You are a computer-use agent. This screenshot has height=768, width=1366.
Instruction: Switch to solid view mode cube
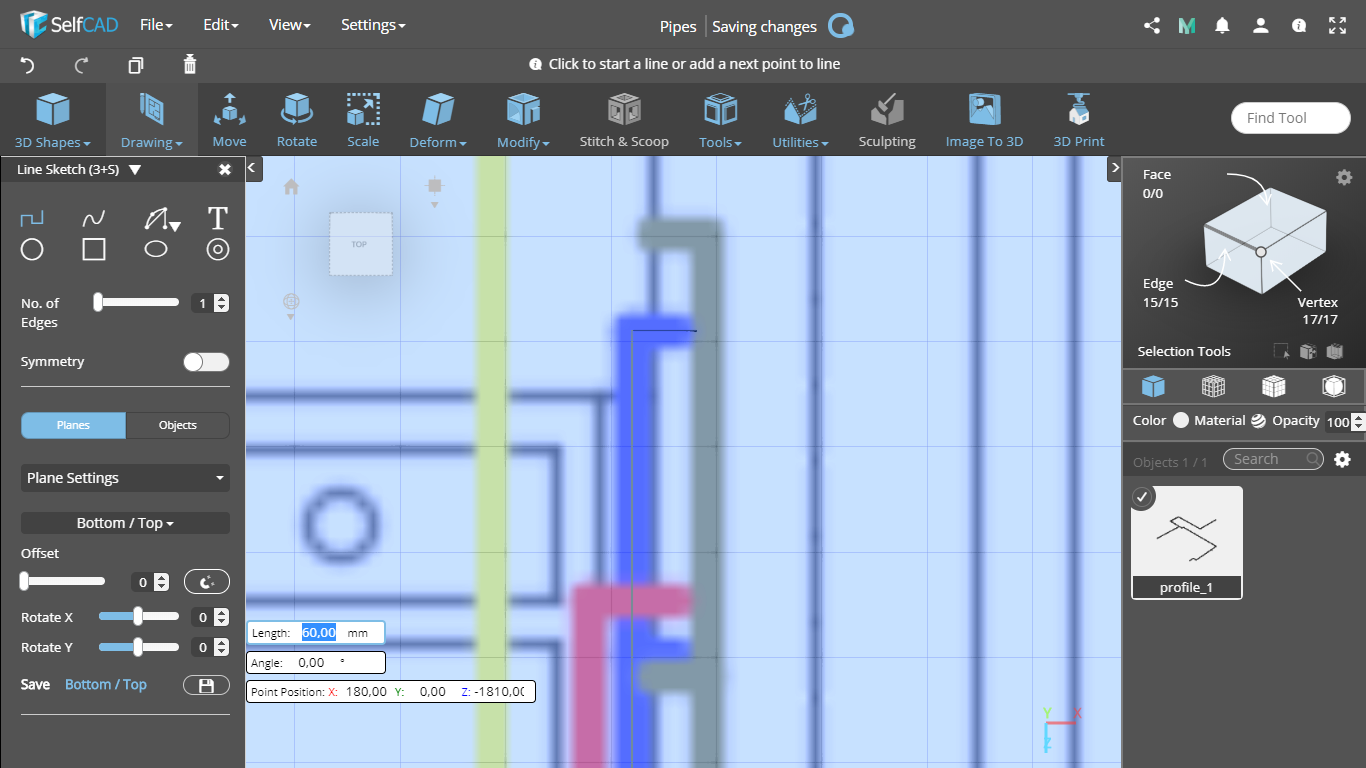click(1153, 386)
